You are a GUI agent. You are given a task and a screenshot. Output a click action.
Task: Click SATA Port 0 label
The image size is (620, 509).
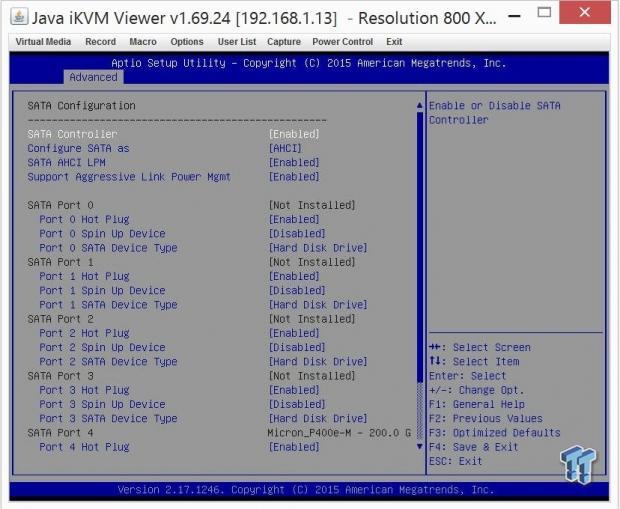point(60,205)
